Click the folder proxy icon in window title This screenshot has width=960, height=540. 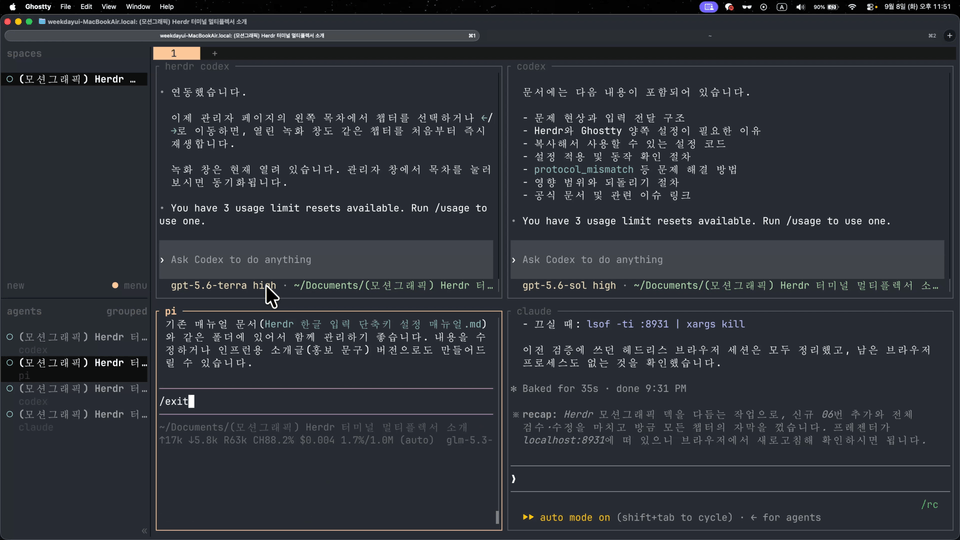(42, 21)
